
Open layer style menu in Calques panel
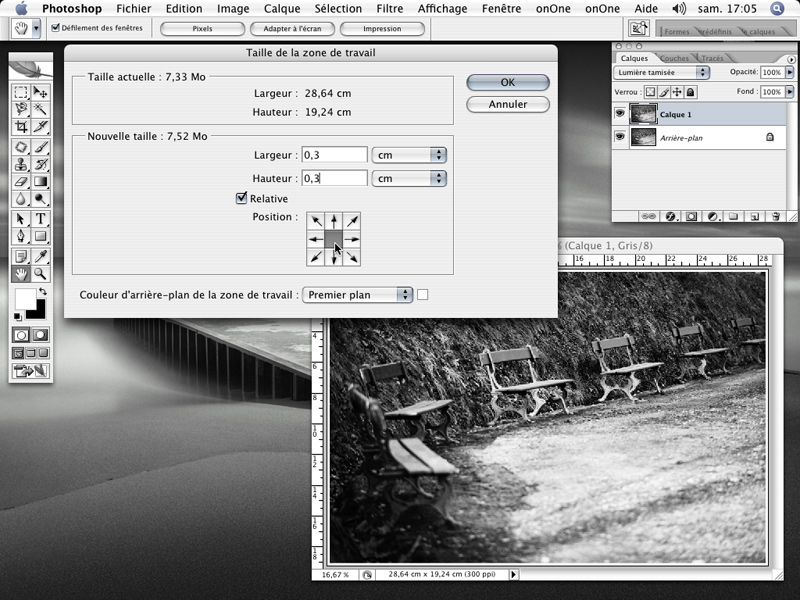click(670, 216)
